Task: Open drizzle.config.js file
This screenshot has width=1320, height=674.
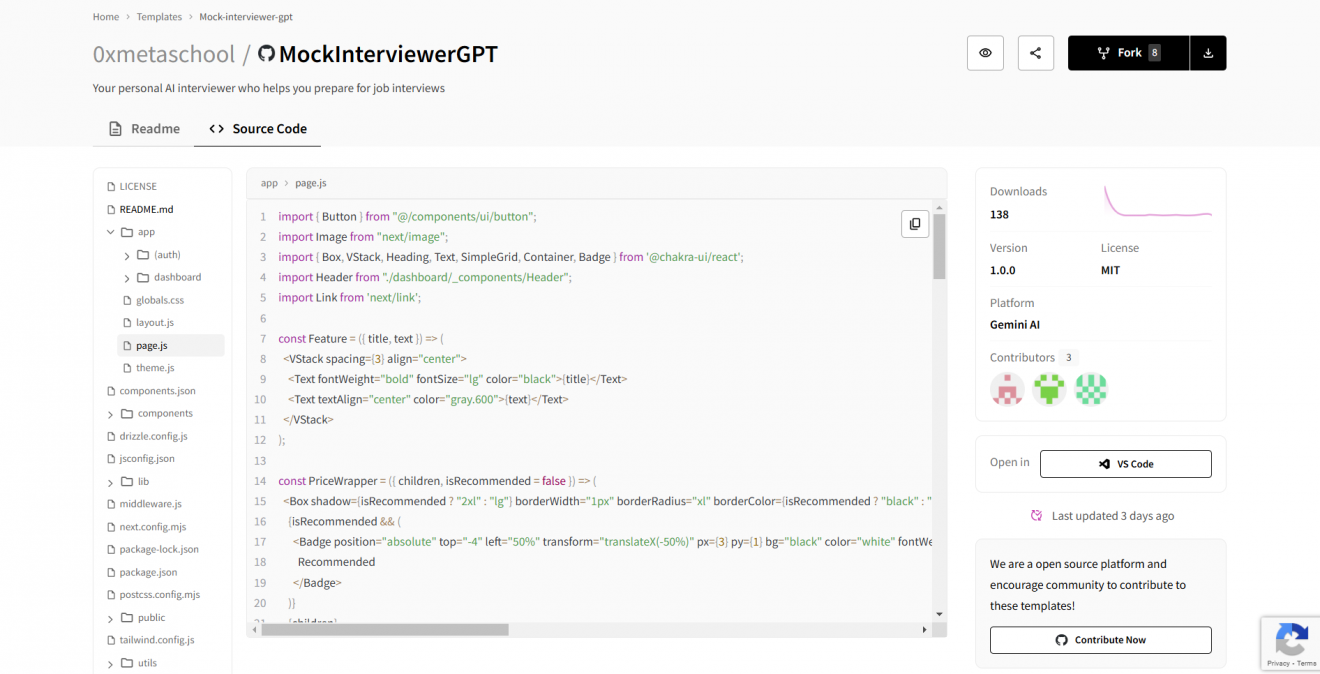Action: point(153,436)
